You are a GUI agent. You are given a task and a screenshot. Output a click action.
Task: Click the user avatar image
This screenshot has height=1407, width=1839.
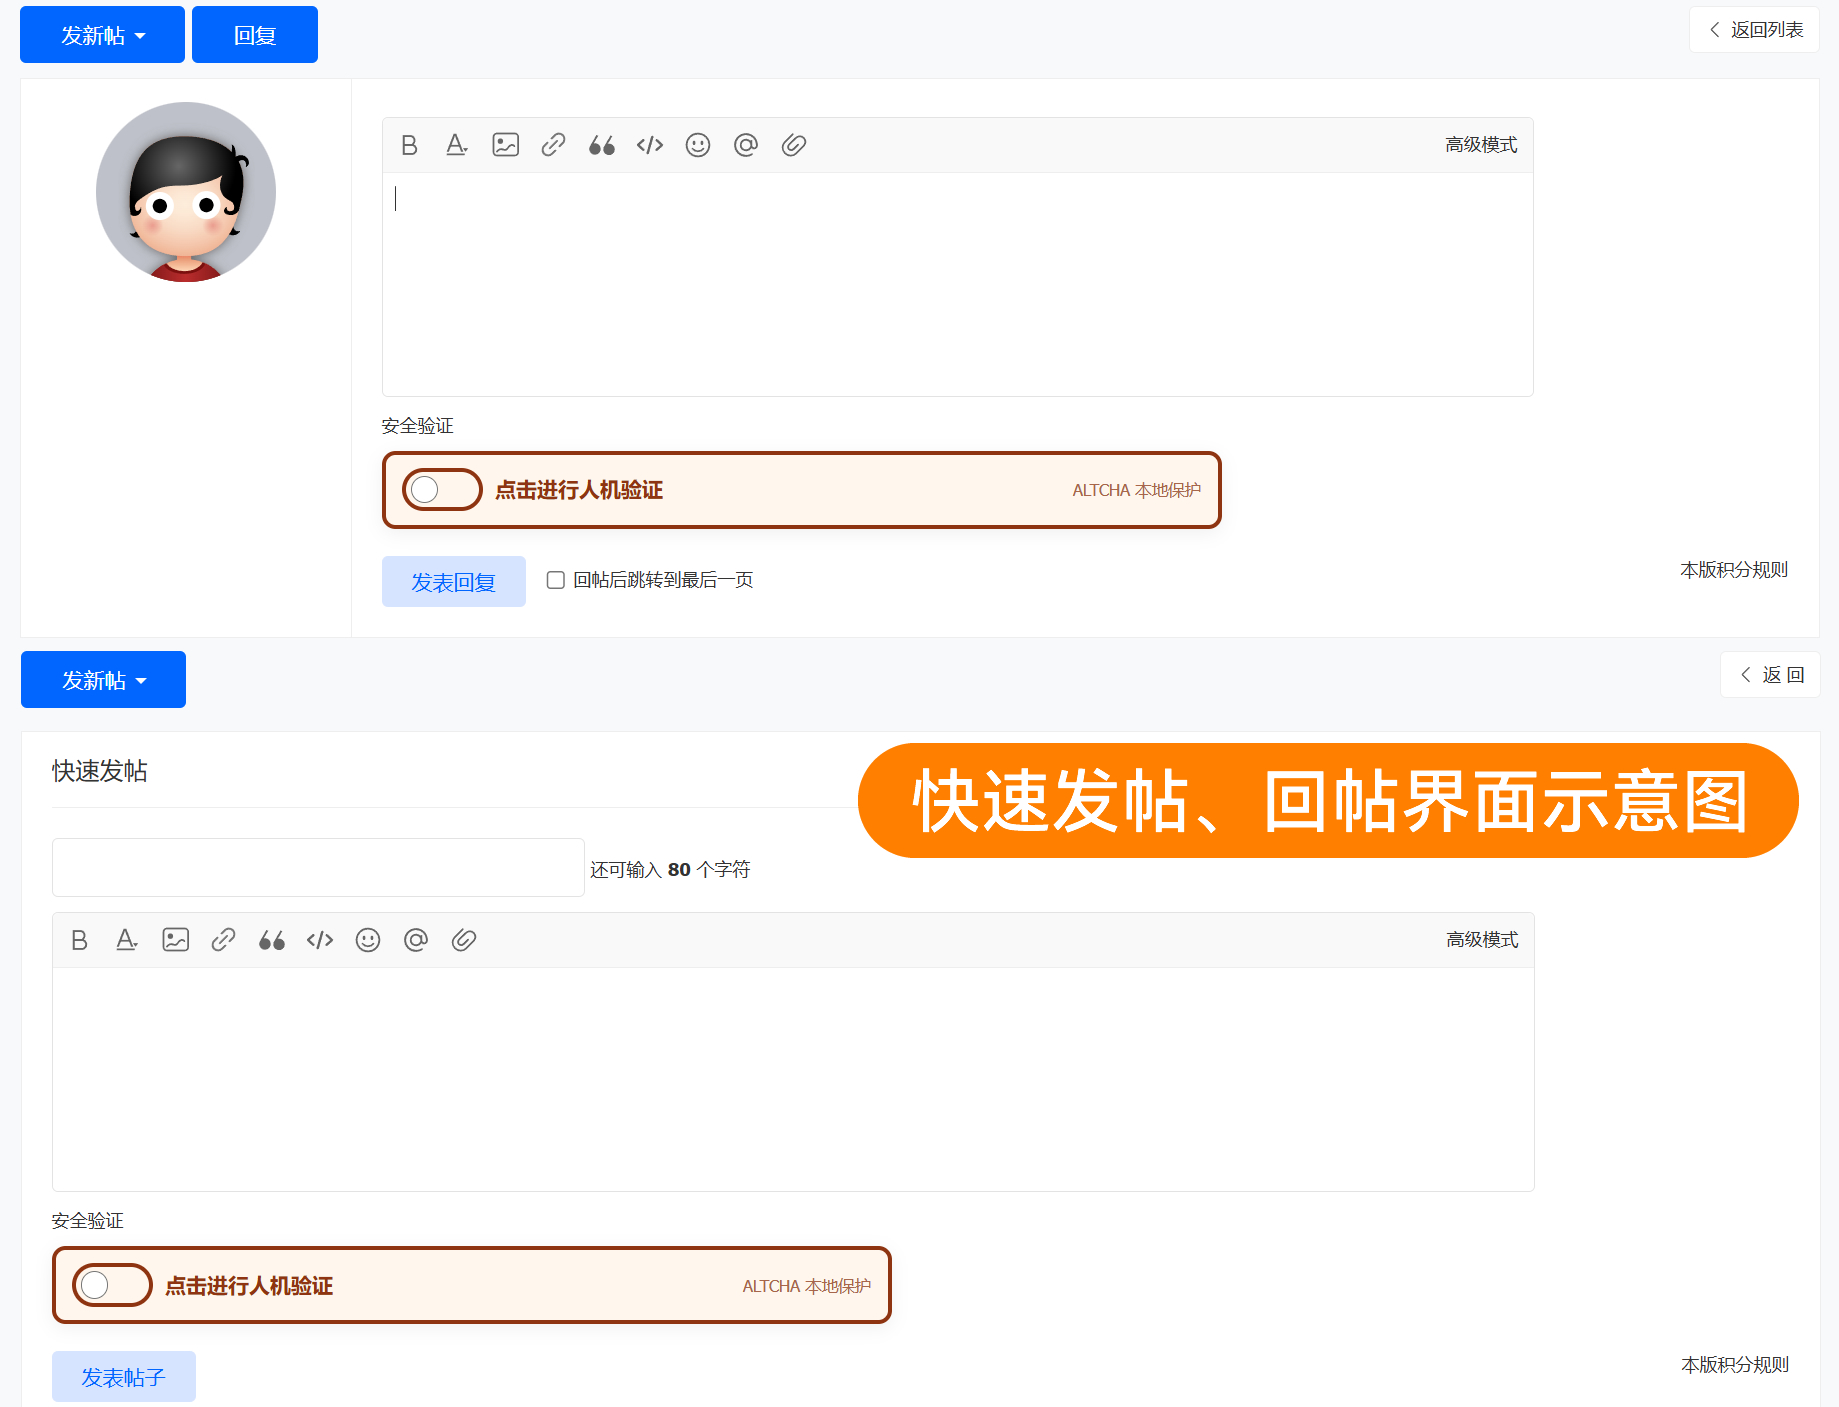[x=186, y=192]
